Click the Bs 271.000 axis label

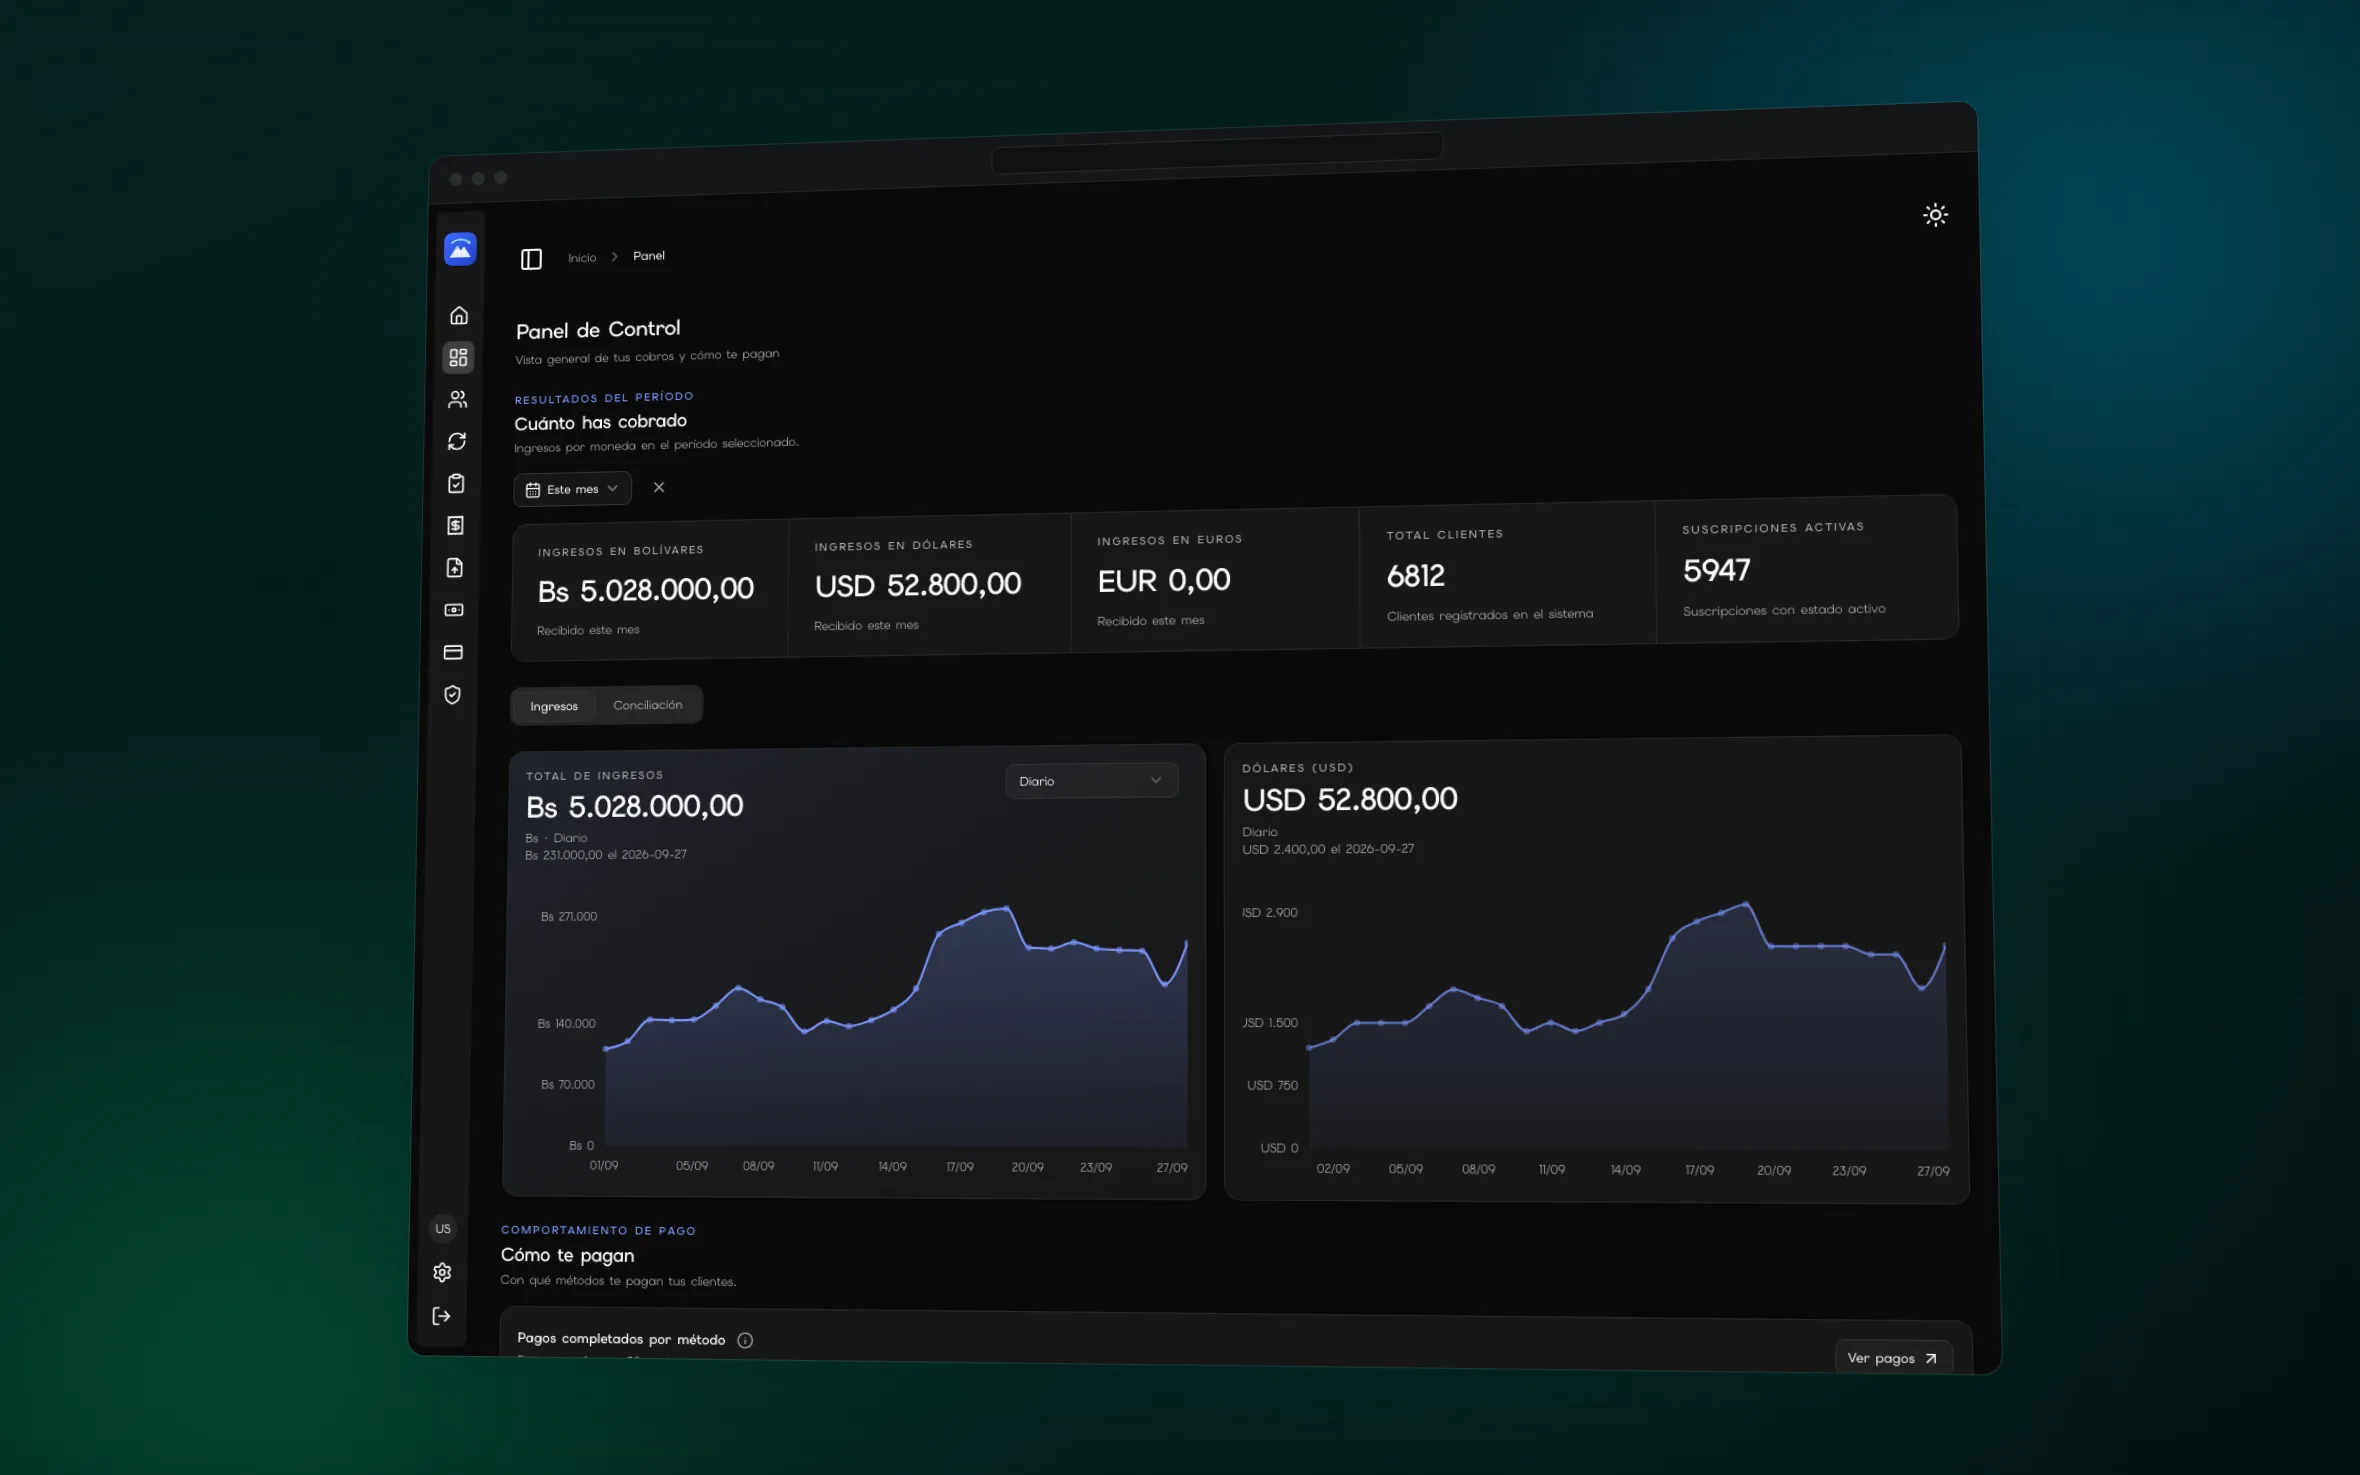pyautogui.click(x=569, y=916)
